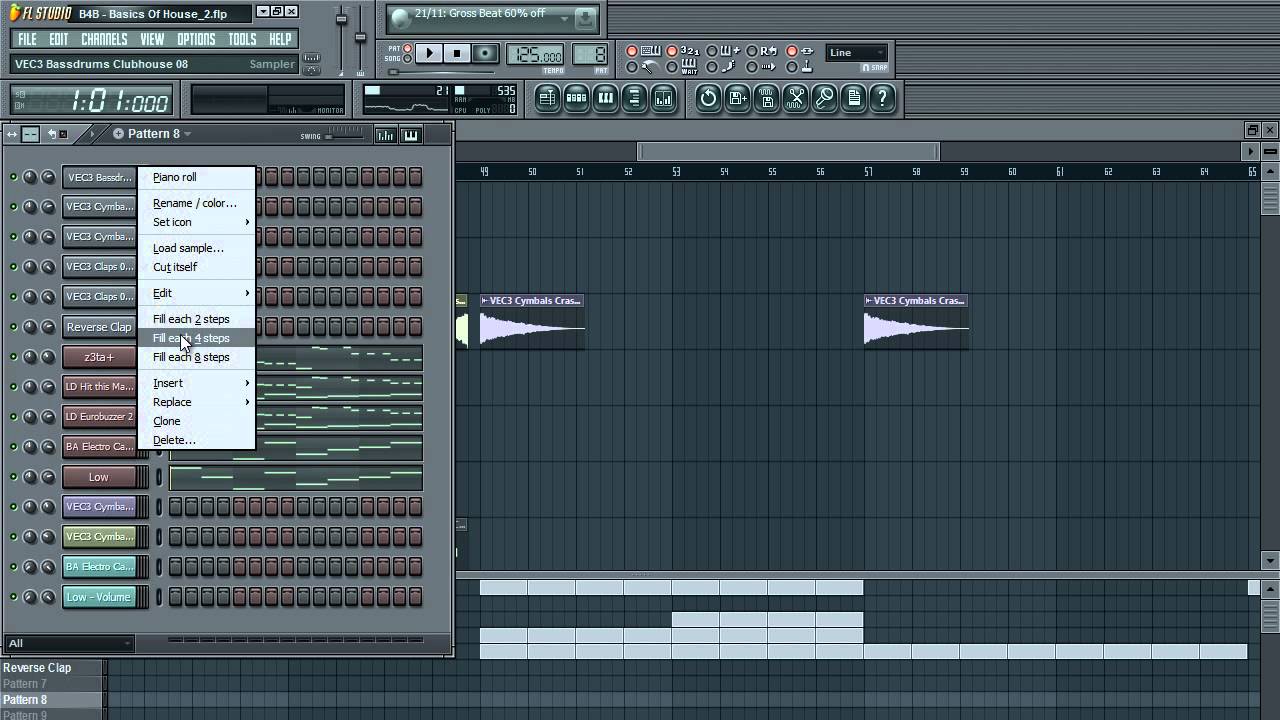Stop playback with the stop button
Screen dimensions: 1280x720
tap(457, 54)
